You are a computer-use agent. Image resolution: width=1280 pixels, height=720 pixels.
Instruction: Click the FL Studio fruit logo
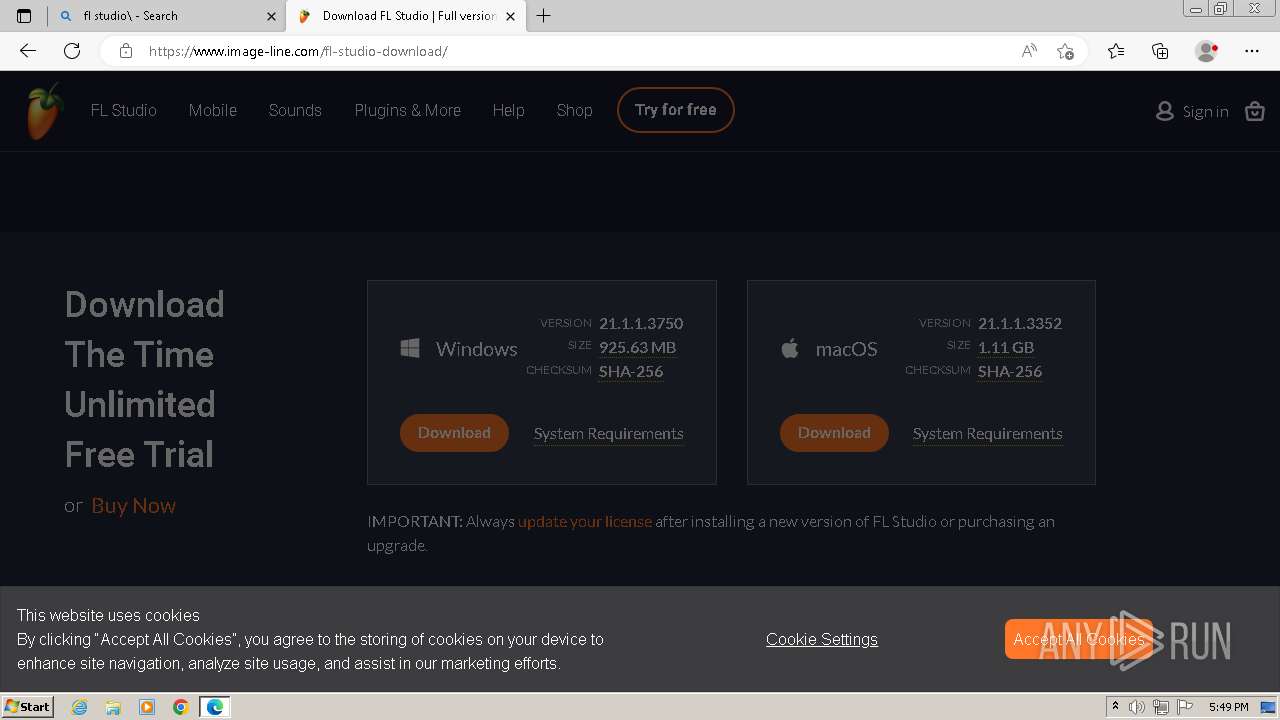coord(44,111)
